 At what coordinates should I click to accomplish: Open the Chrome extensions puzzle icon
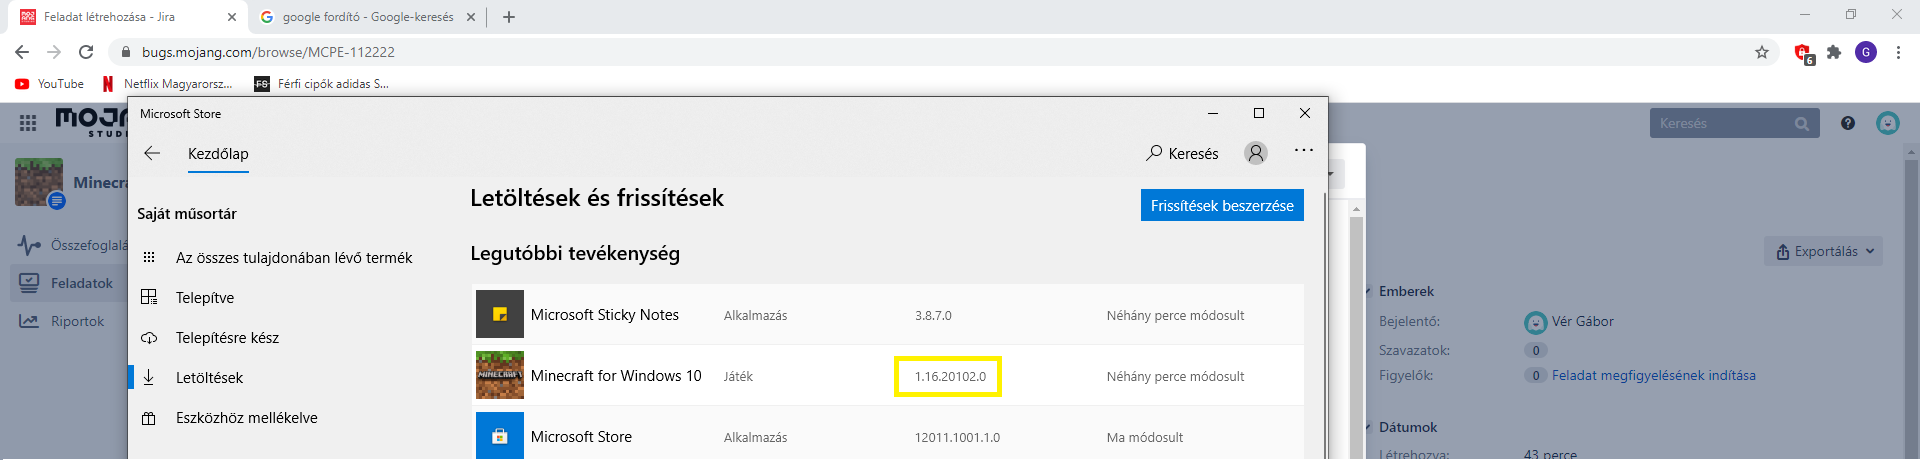(1834, 52)
